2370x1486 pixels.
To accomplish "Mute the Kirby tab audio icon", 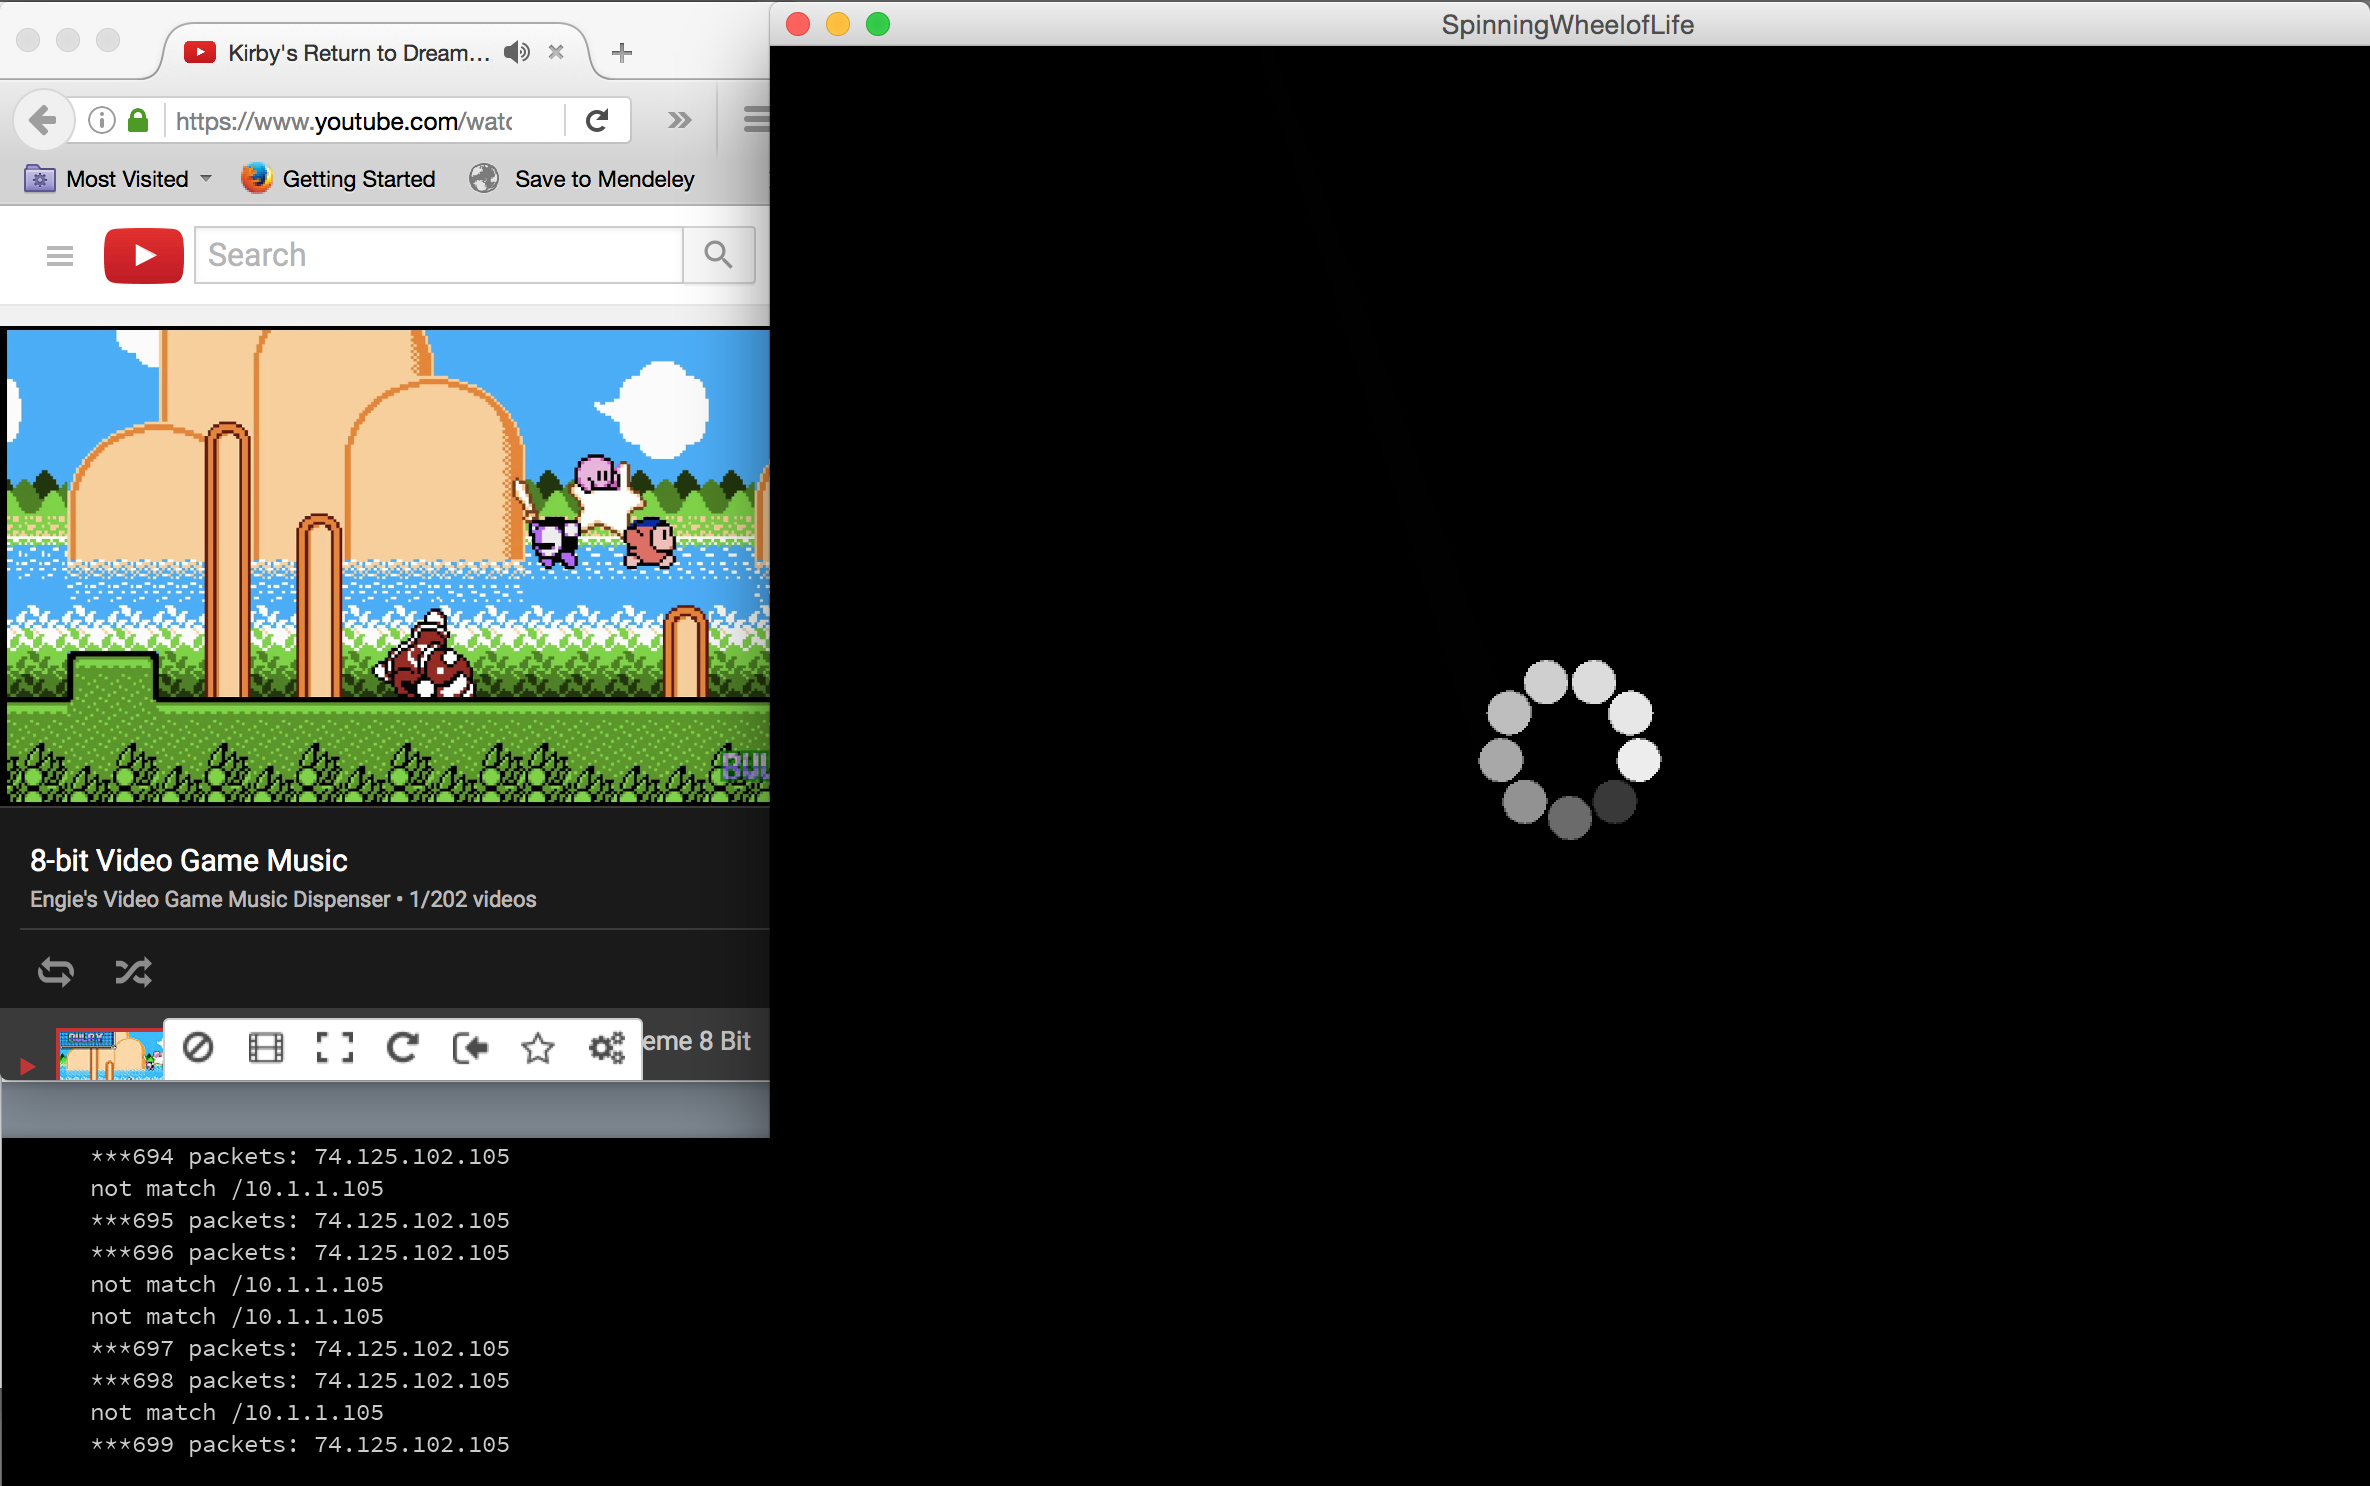I will coord(516,52).
